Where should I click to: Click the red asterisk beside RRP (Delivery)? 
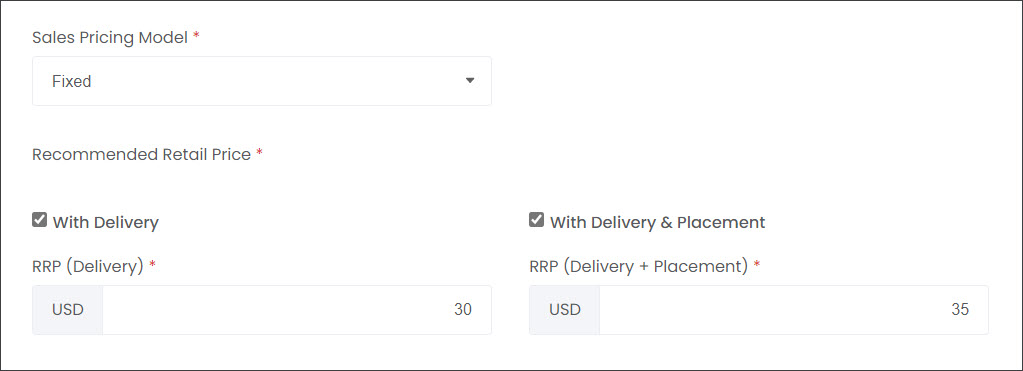click(x=153, y=264)
